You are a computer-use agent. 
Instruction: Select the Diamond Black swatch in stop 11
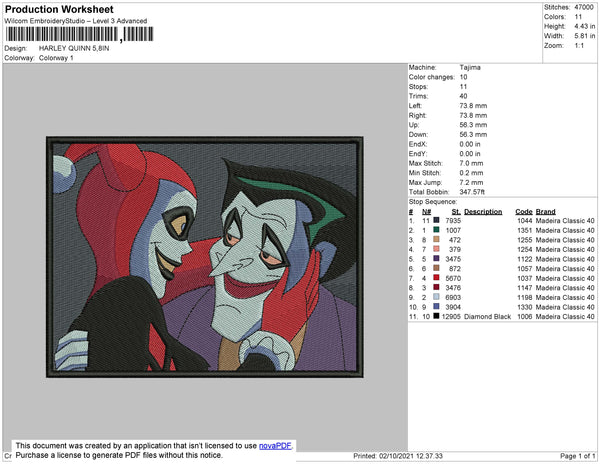435,316
